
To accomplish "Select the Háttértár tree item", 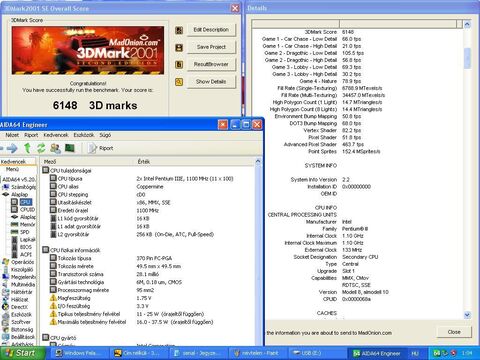I will (x=18, y=292).
